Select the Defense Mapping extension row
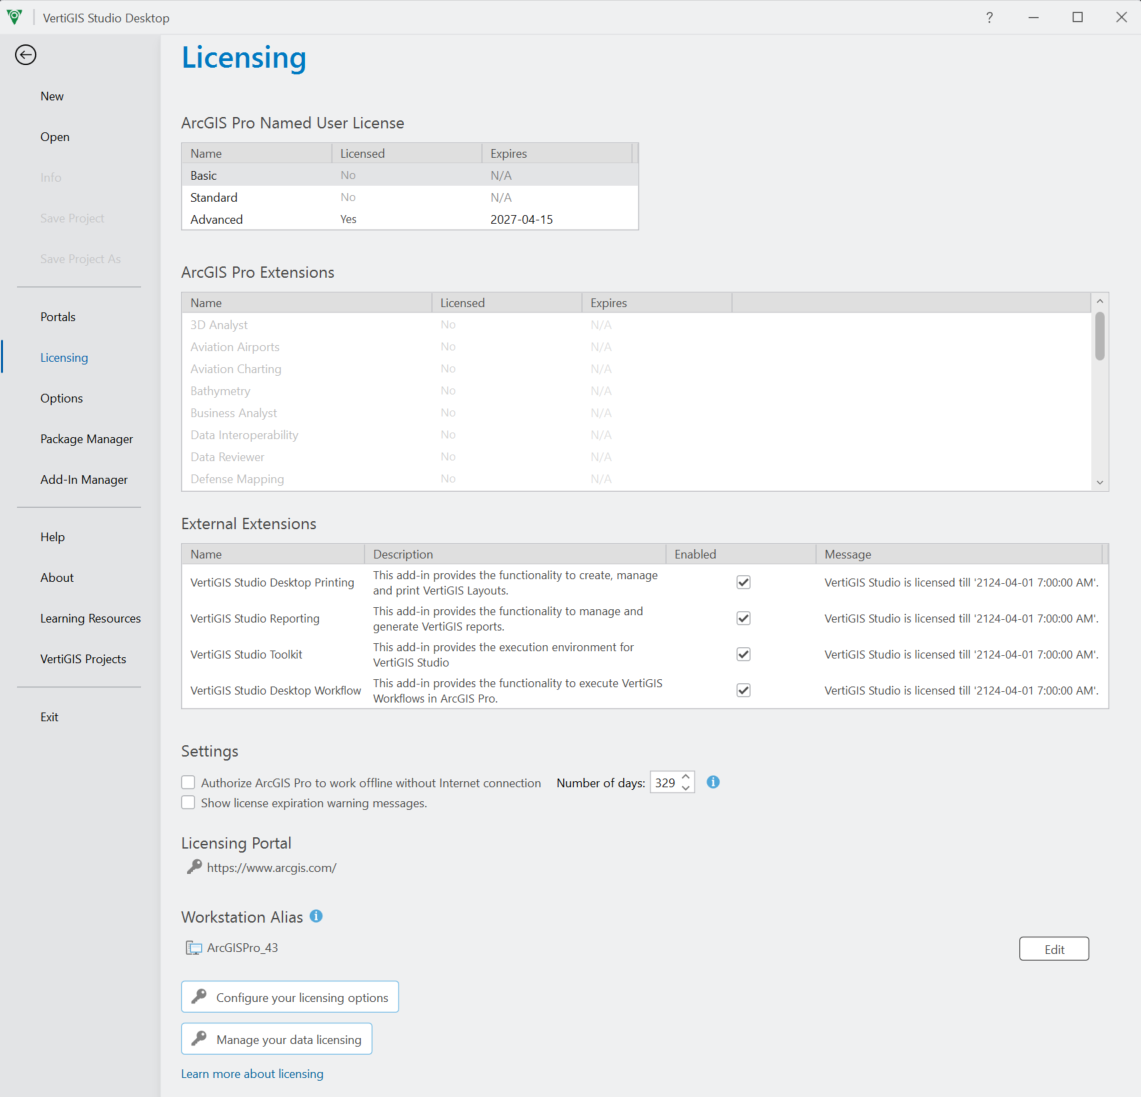This screenshot has width=1141, height=1097. (636, 479)
